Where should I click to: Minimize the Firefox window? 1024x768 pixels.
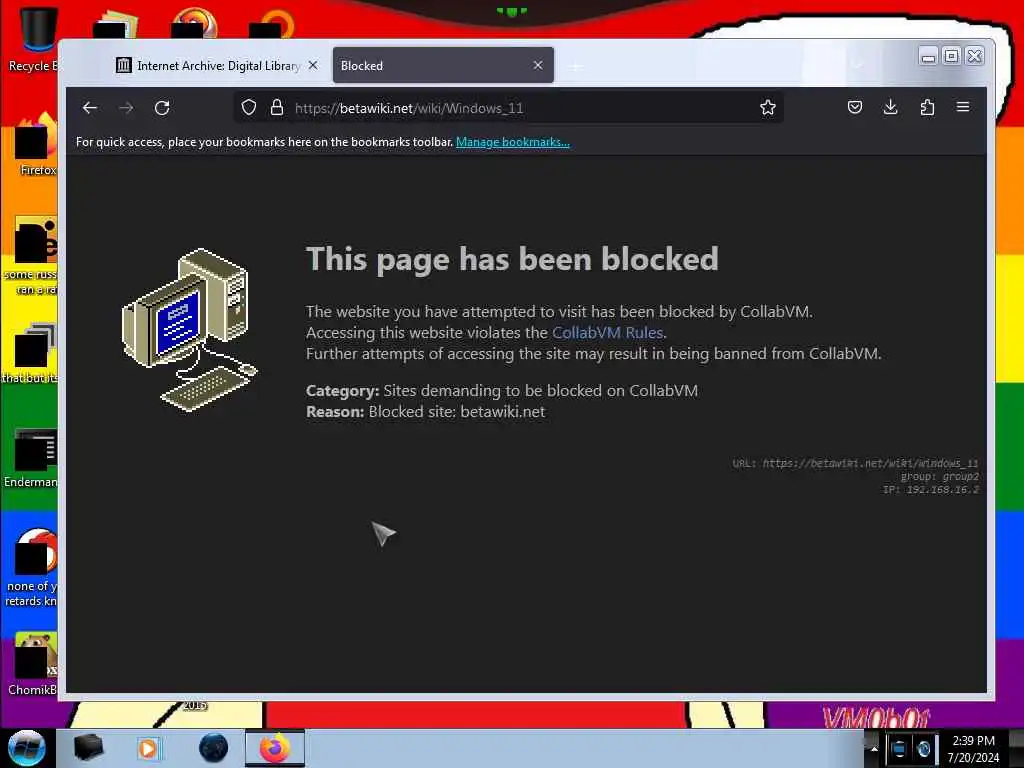[x=928, y=56]
